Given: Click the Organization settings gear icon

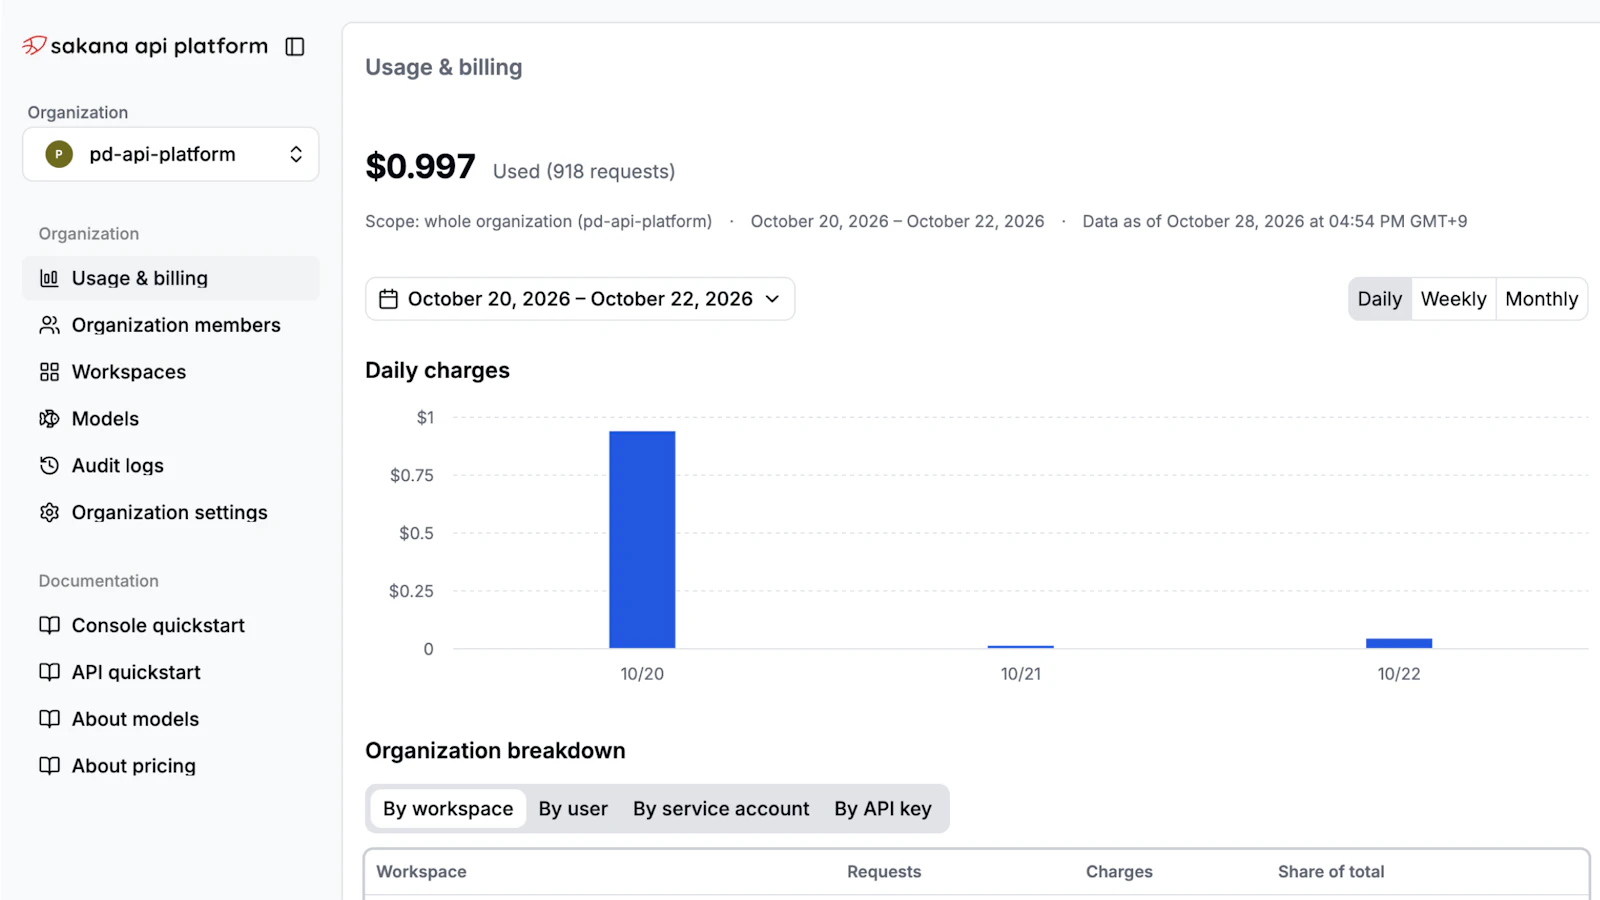Looking at the screenshot, I should (x=49, y=512).
